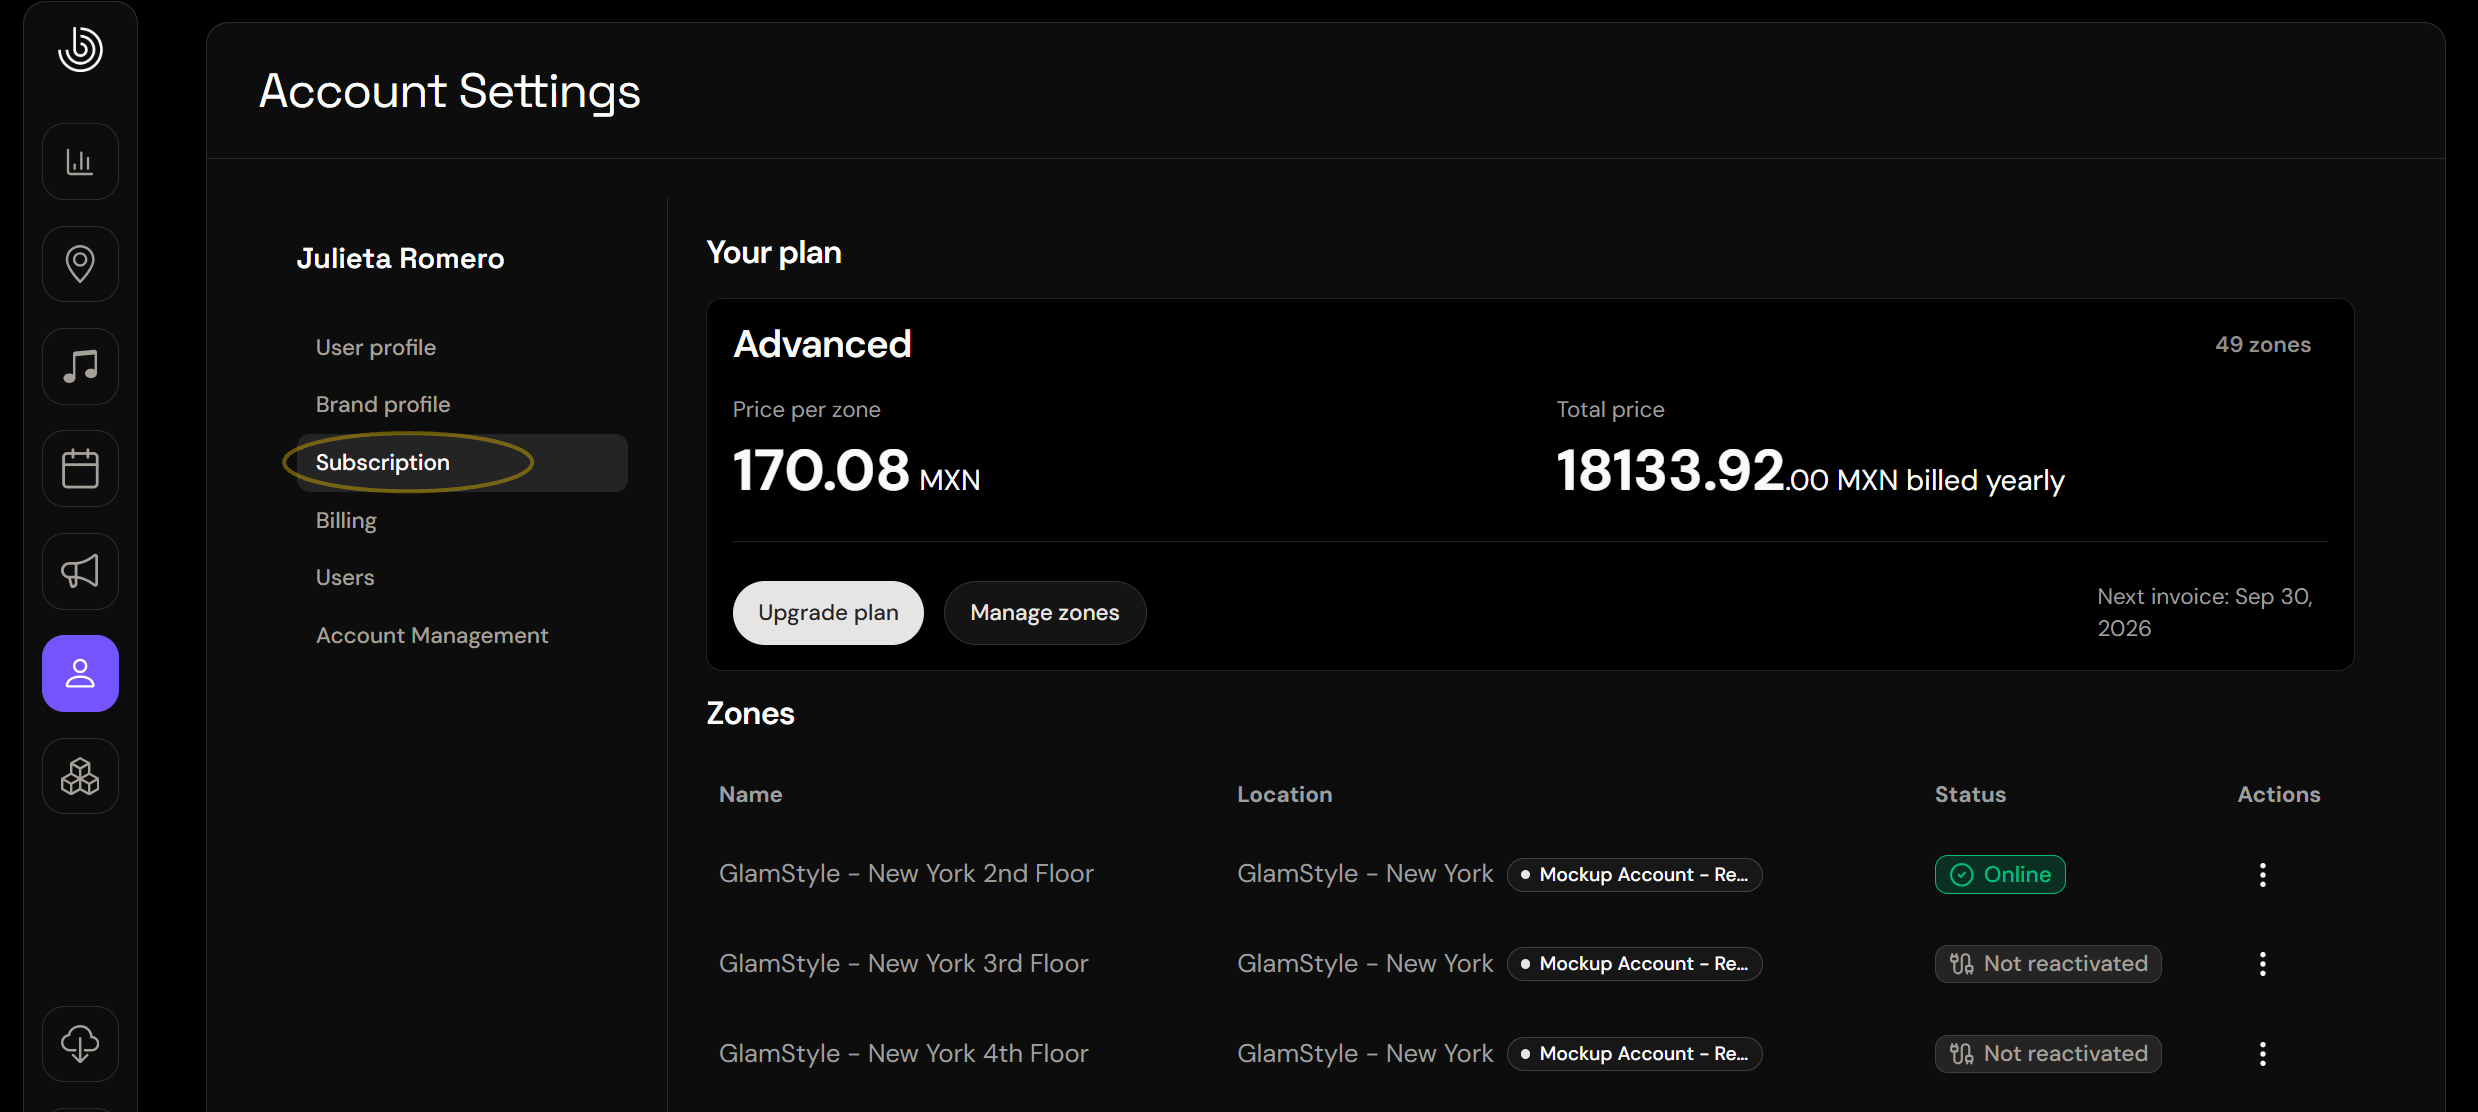Click Mockup Account tag on 3rd Floor row
The image size is (2478, 1112).
[x=1634, y=964]
